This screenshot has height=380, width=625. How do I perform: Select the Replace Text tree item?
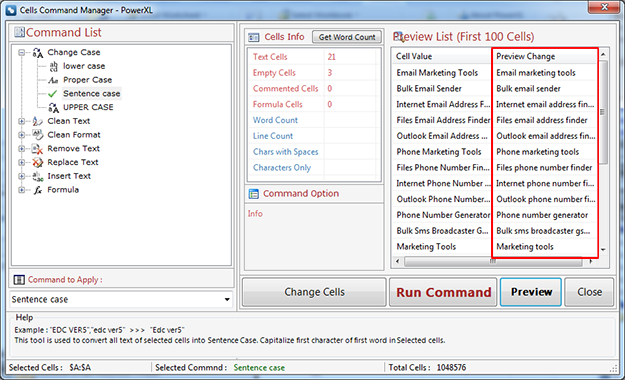tap(73, 162)
